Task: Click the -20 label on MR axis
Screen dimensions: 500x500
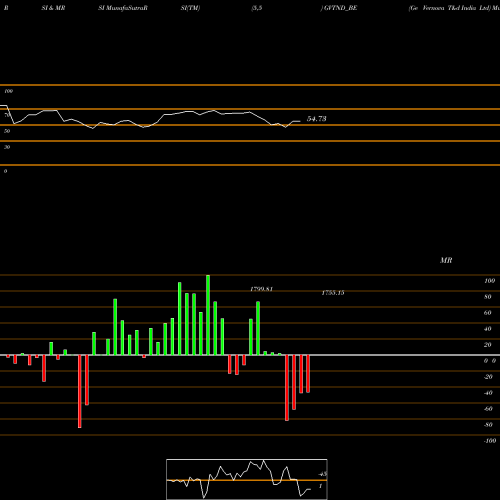Action: click(488, 377)
